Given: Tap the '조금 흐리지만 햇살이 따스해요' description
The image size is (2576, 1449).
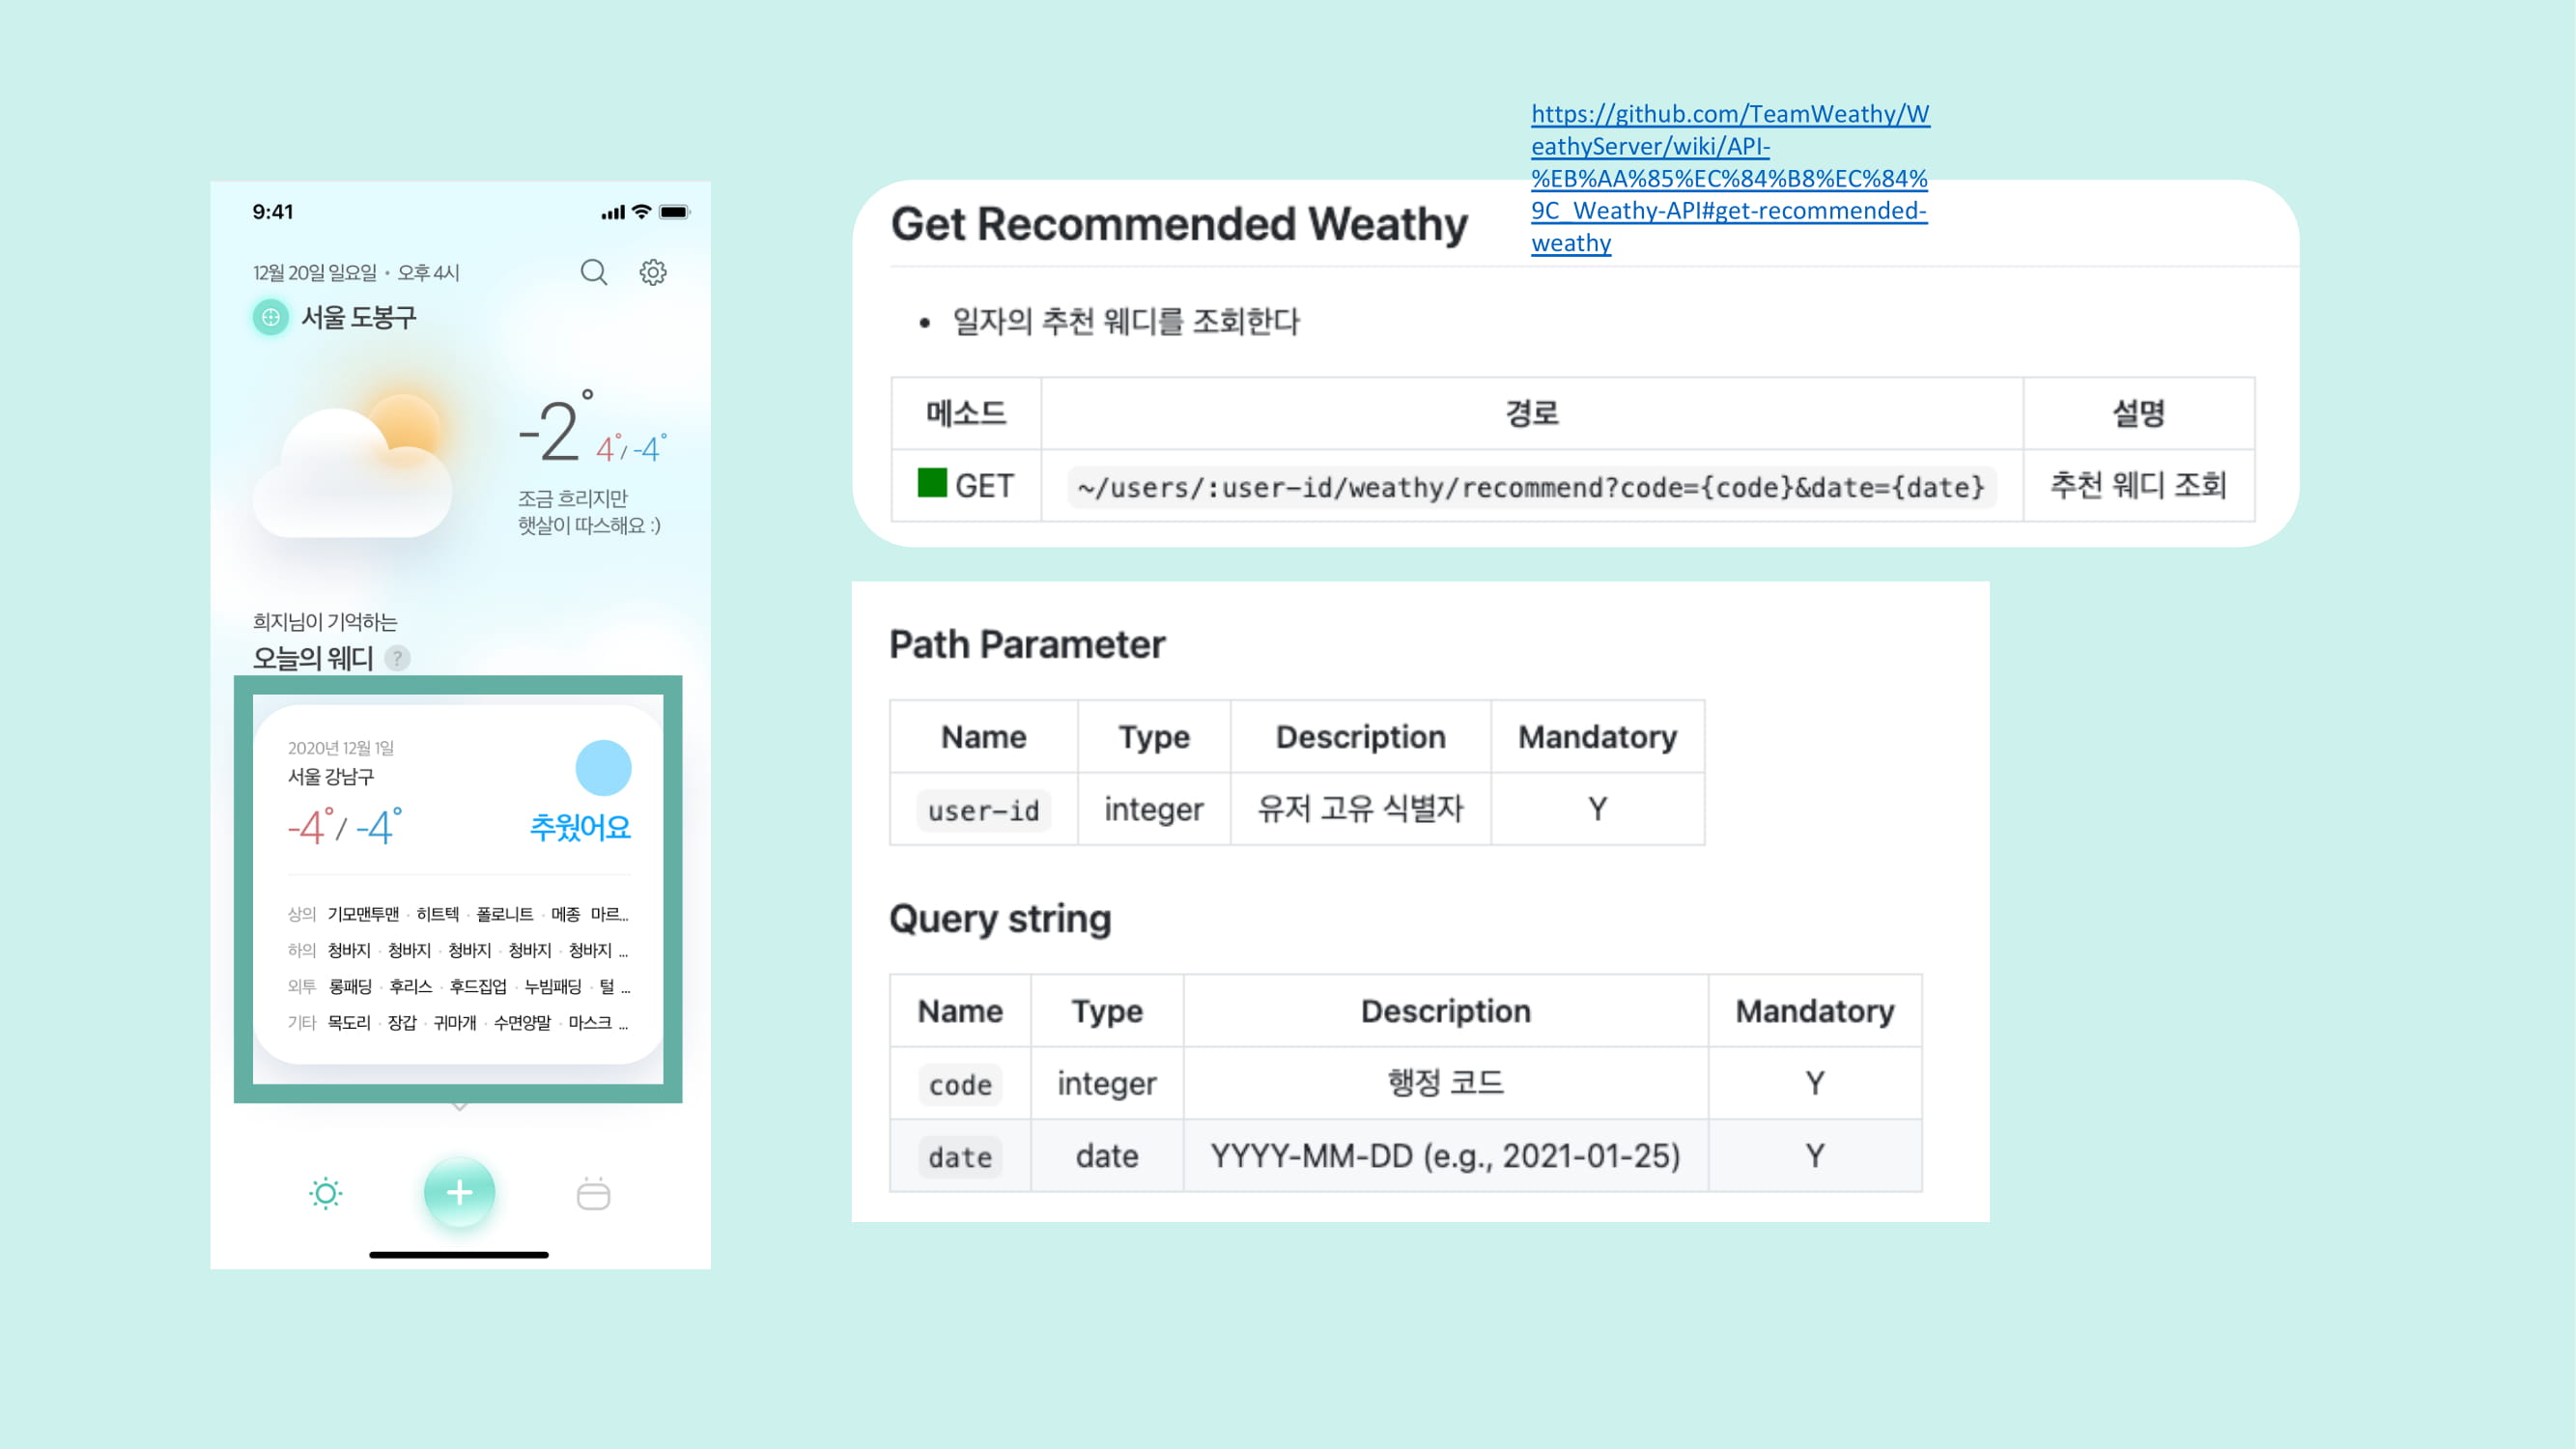Looking at the screenshot, I should tap(589, 511).
